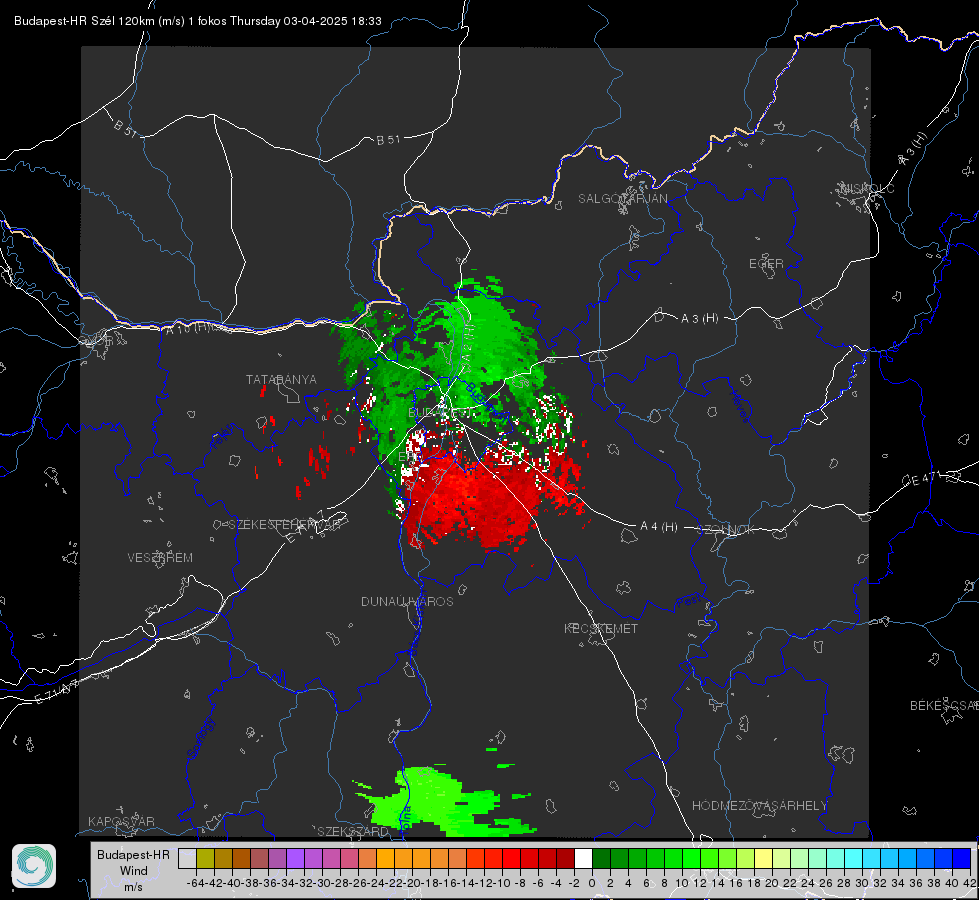Click the blue 'Somogy' county label

pyautogui.click(x=201, y=738)
